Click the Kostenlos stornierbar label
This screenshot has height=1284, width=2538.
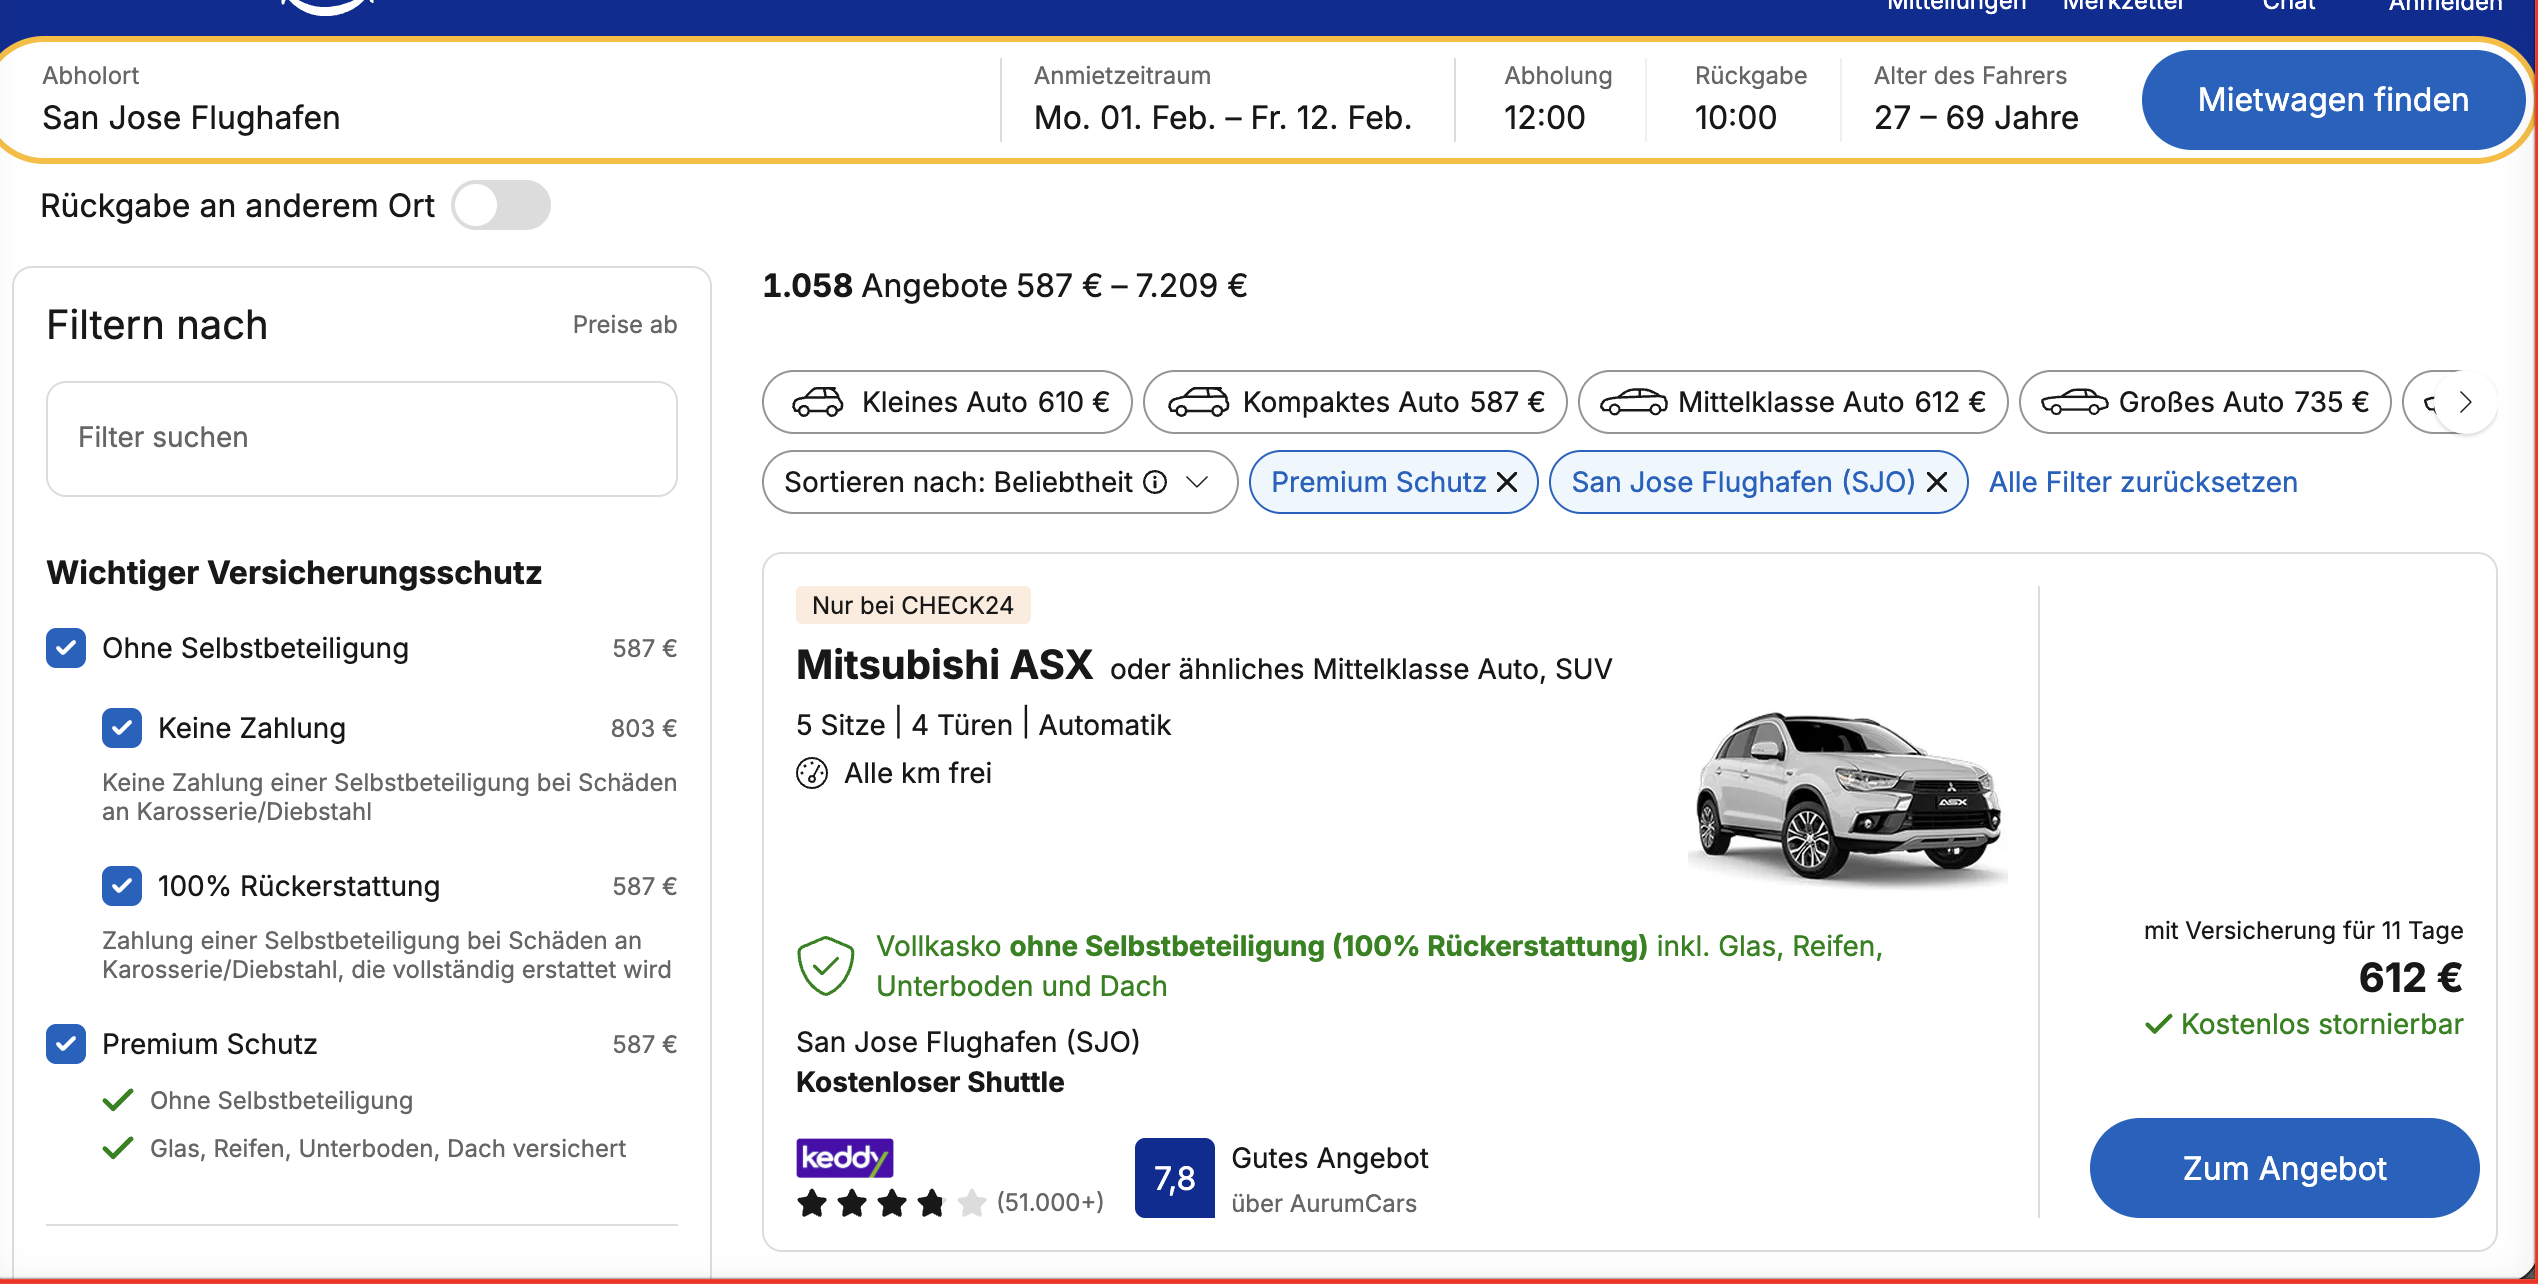pos(2304,1024)
